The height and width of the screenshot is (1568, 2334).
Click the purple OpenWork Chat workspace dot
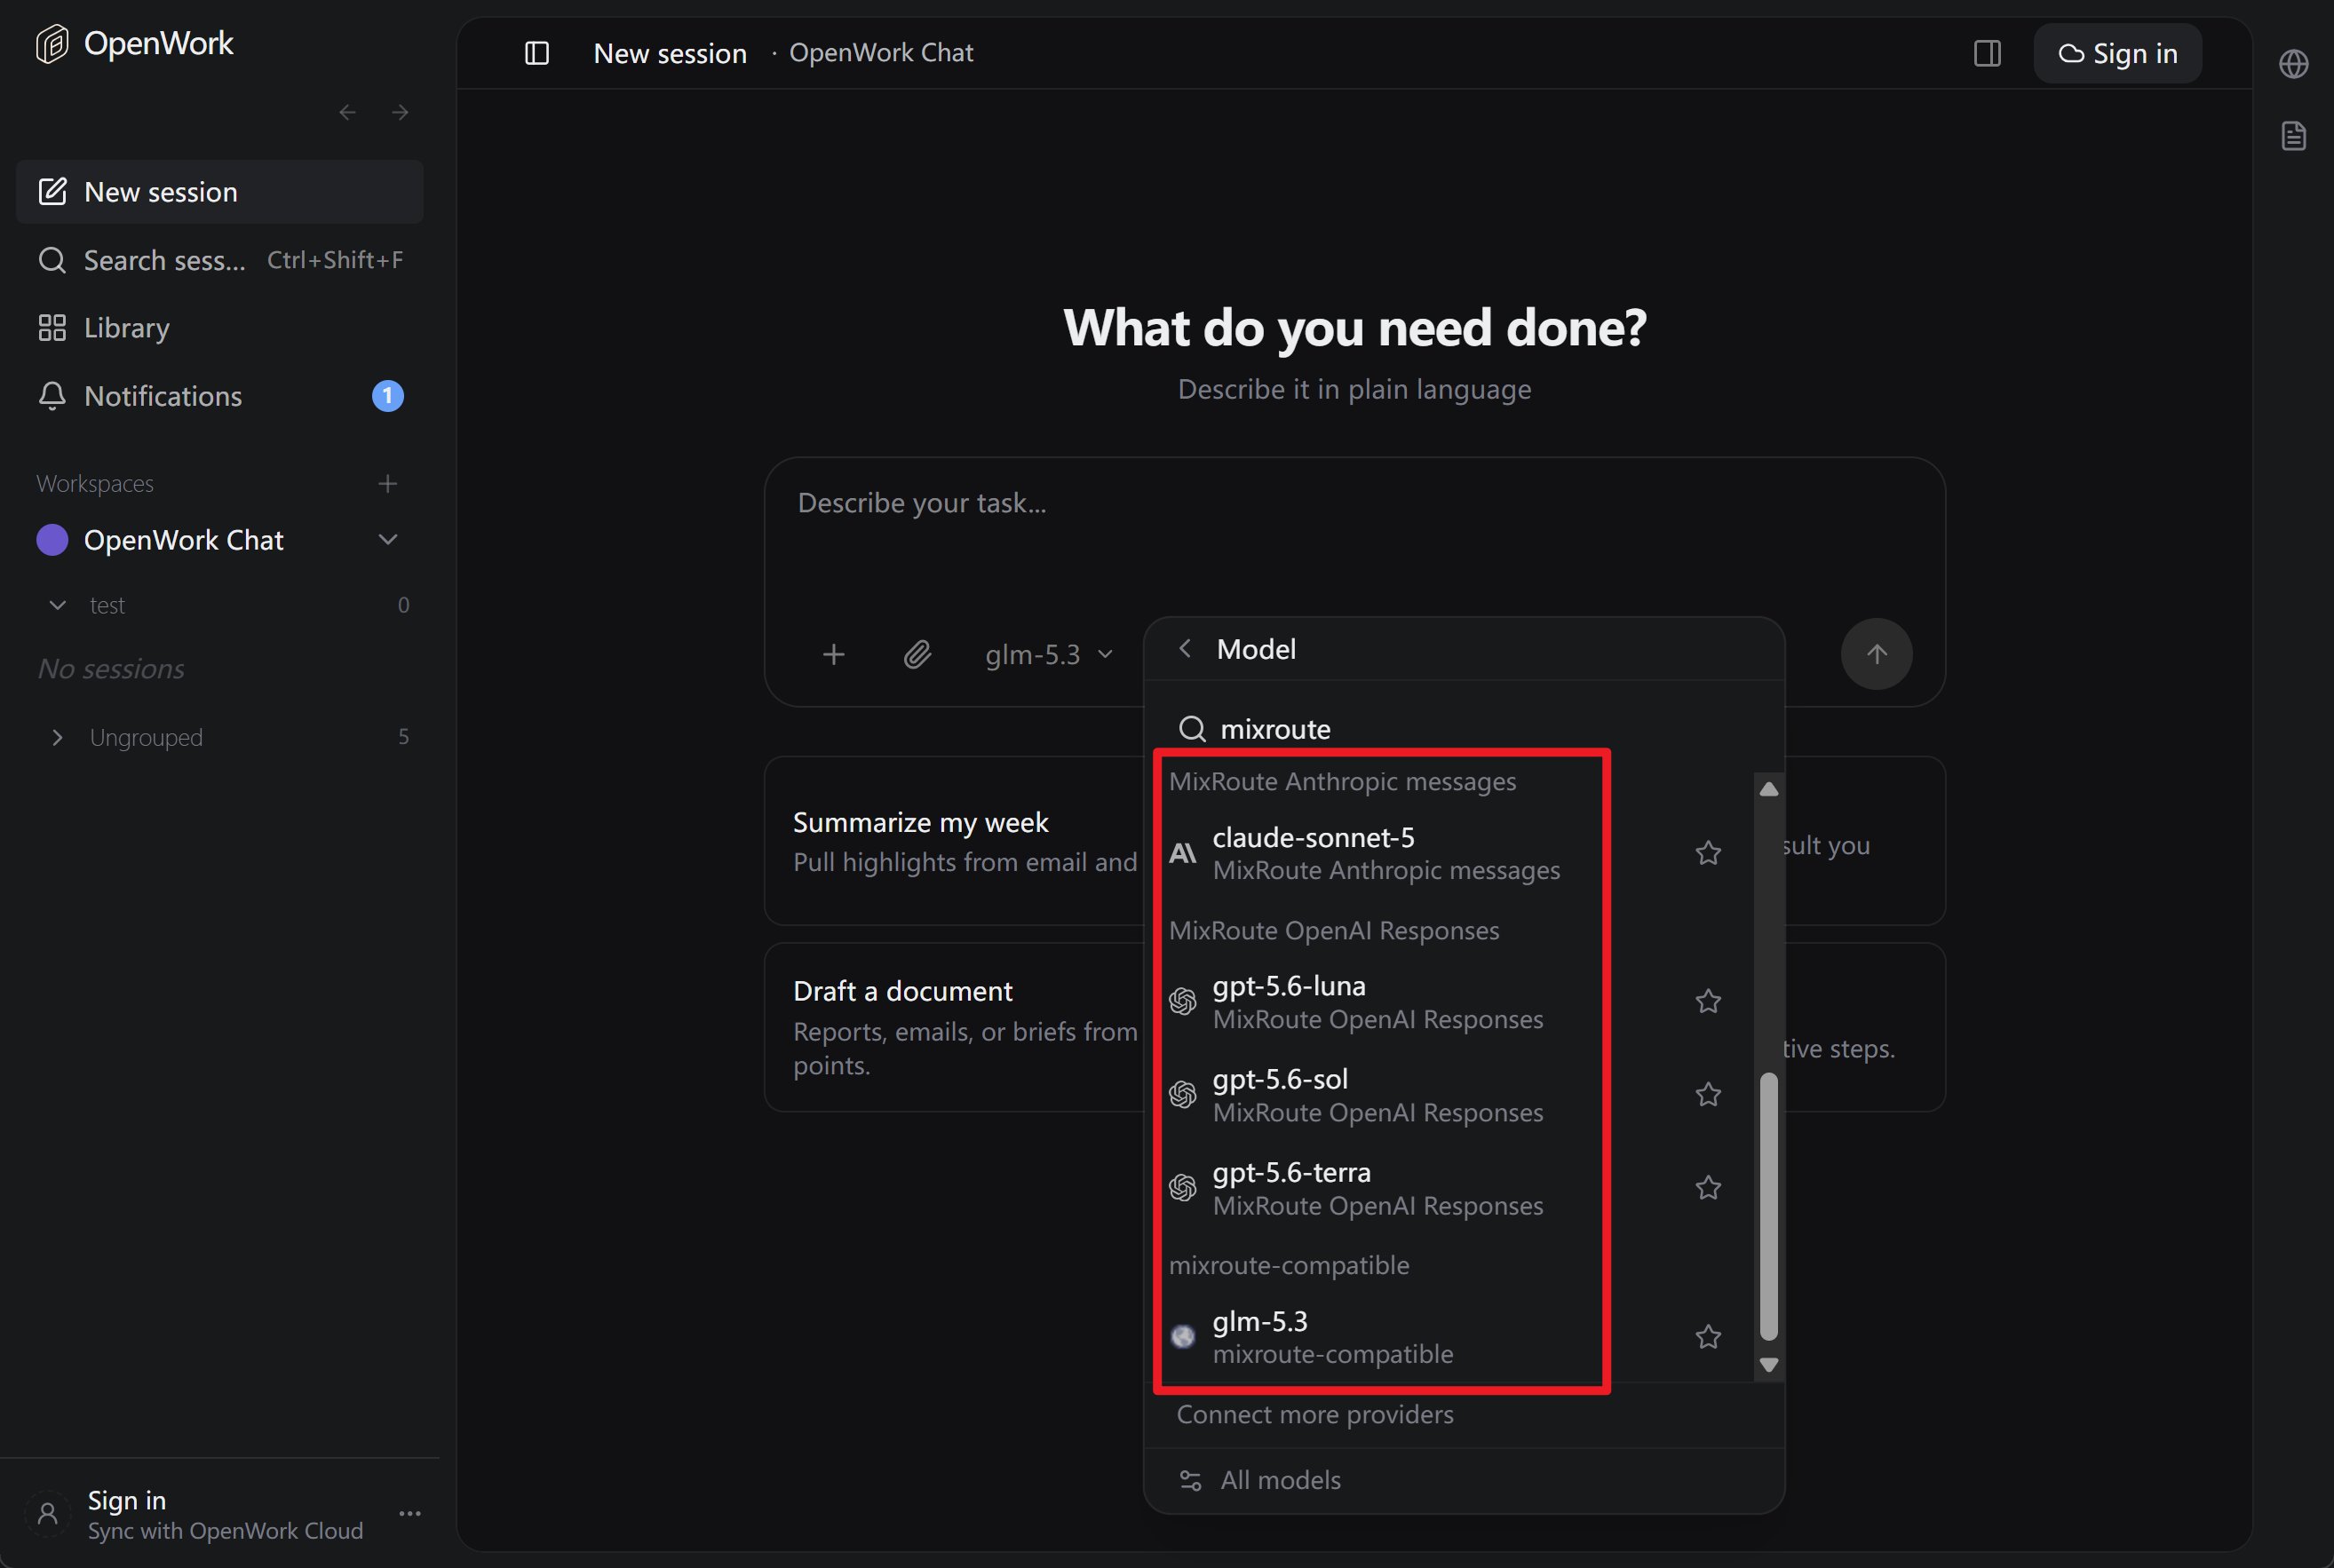pos(52,540)
